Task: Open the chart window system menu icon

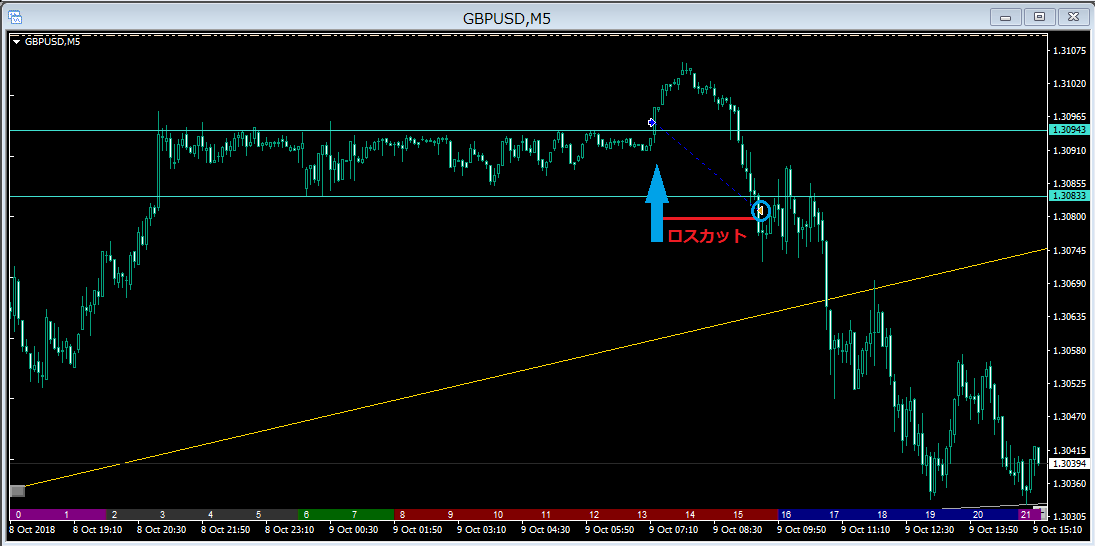Action: (15, 17)
